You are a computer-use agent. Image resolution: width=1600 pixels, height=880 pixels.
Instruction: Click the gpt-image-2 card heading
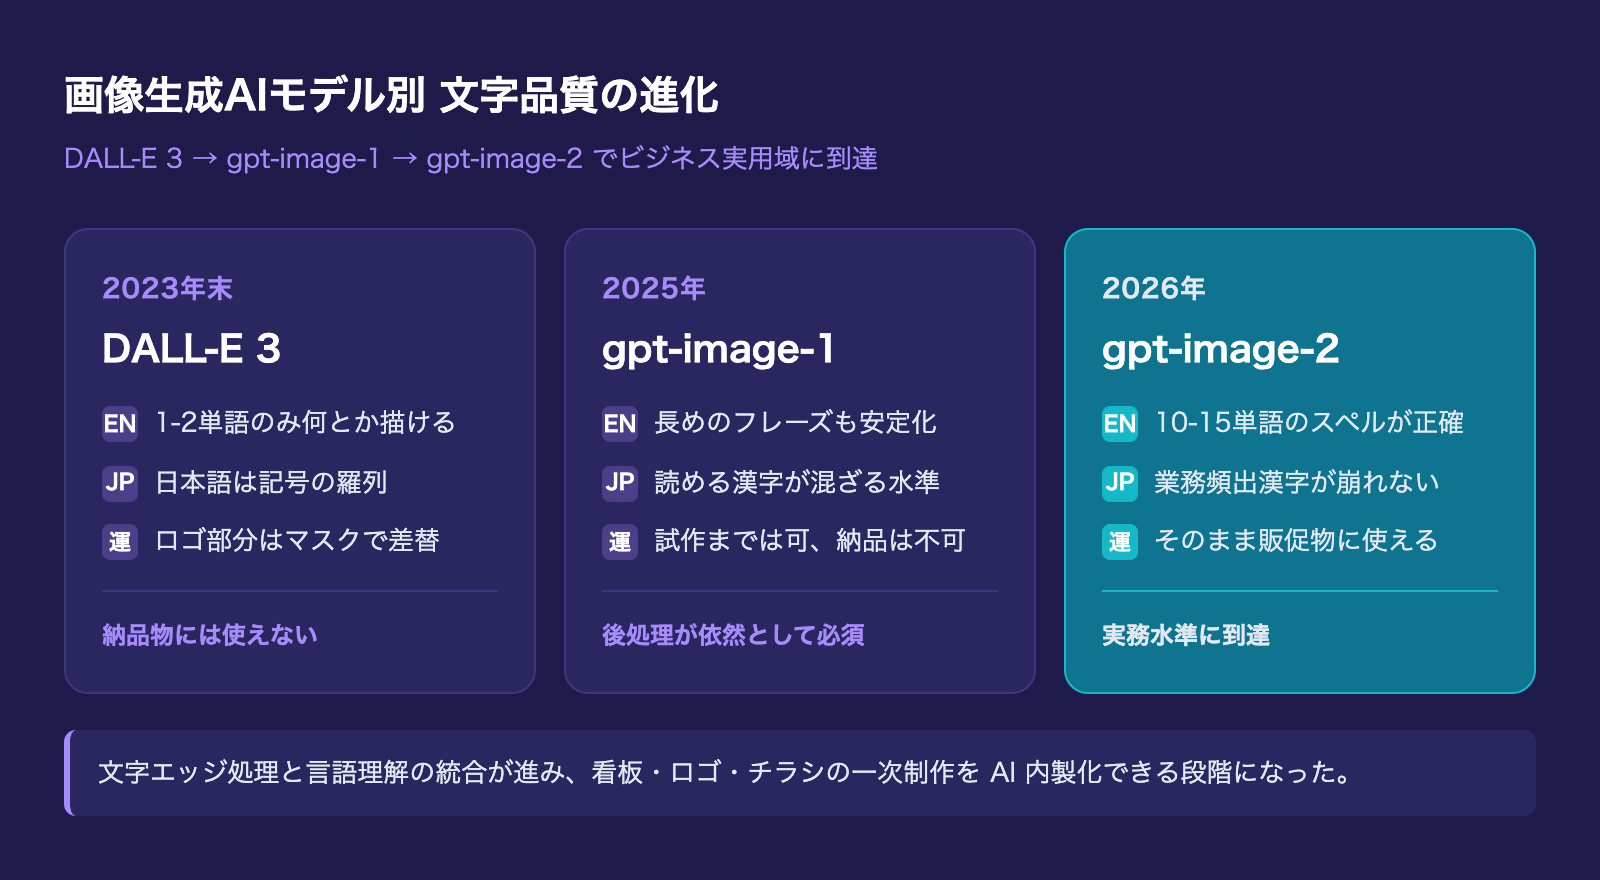[1220, 349]
